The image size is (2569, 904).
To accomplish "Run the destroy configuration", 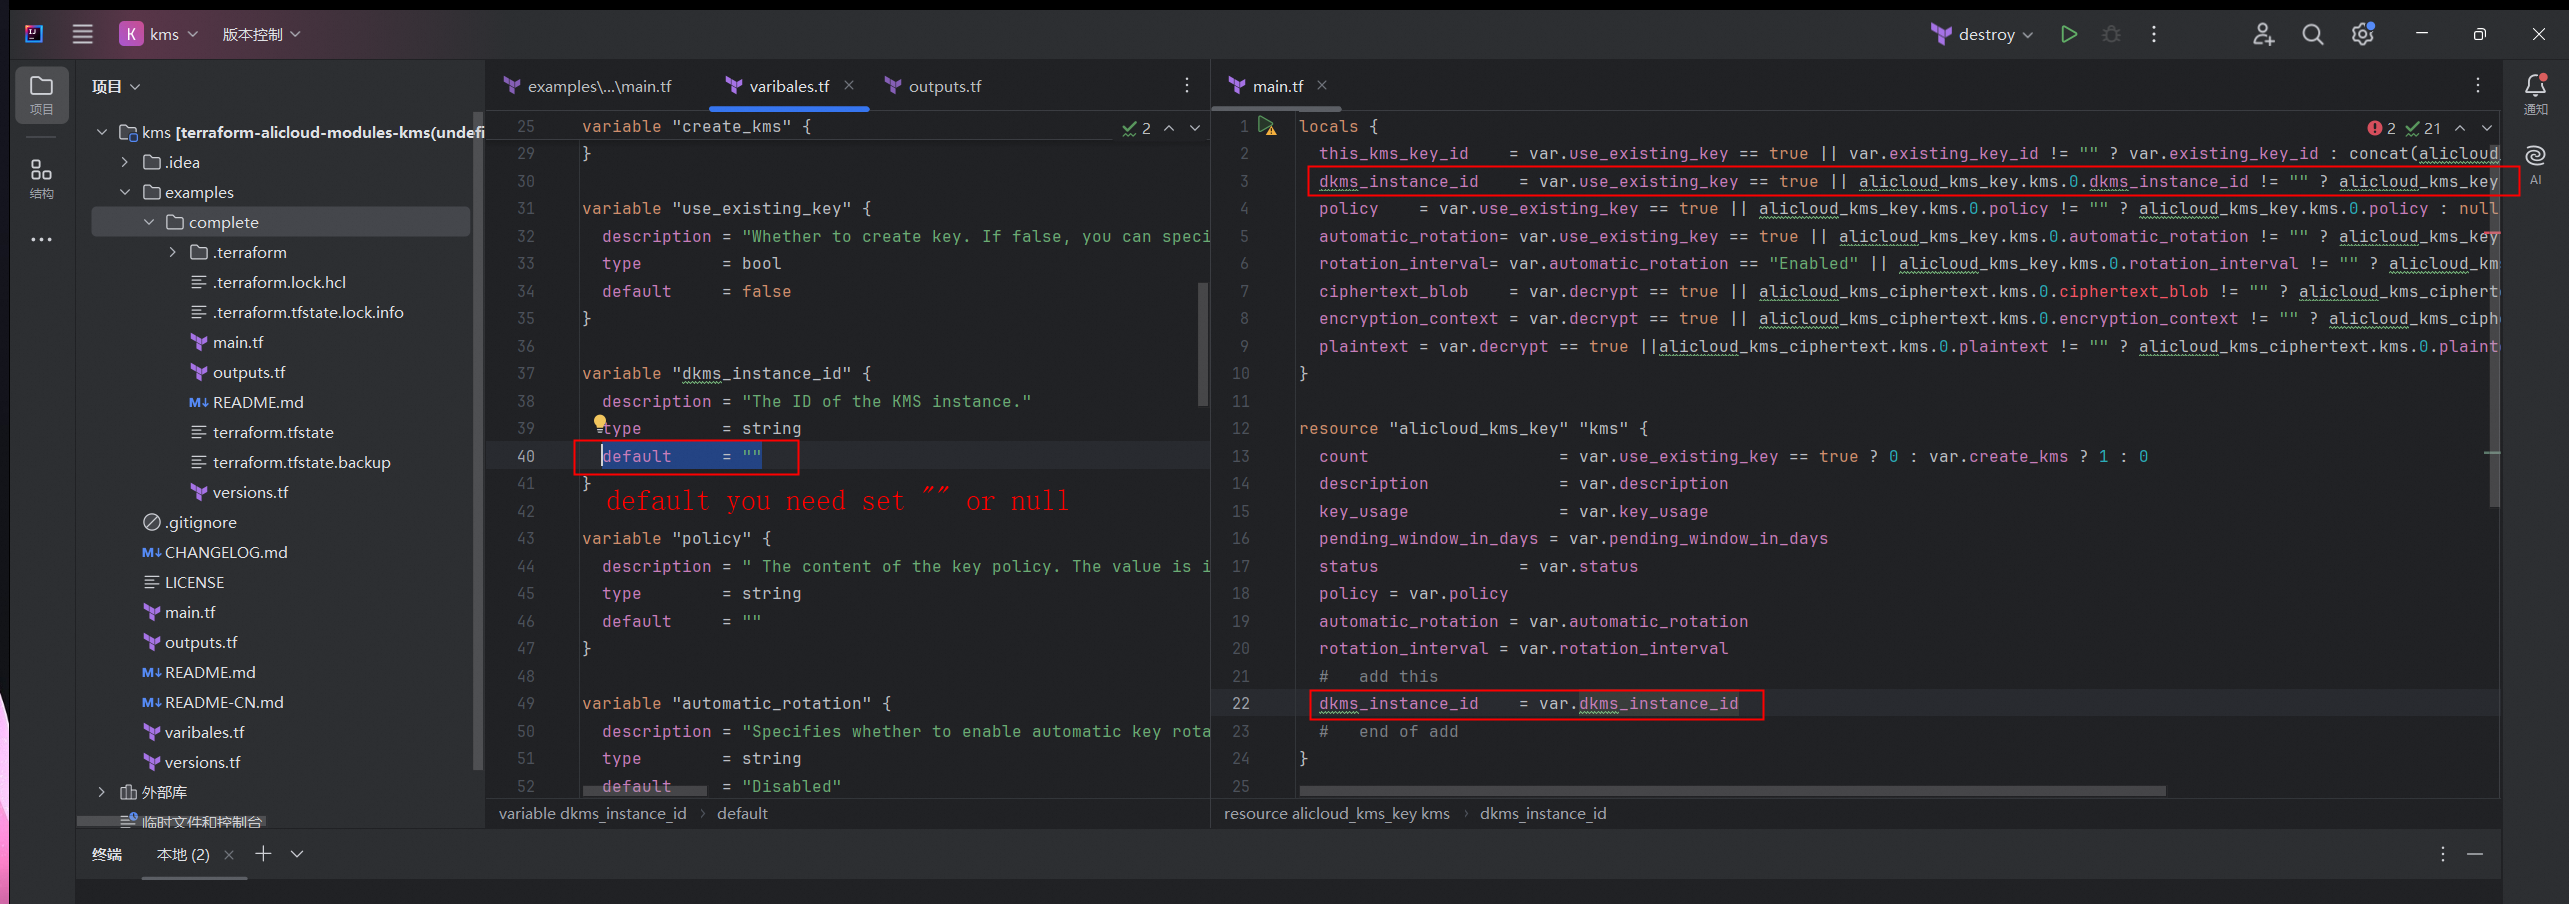I will coord(2069,34).
